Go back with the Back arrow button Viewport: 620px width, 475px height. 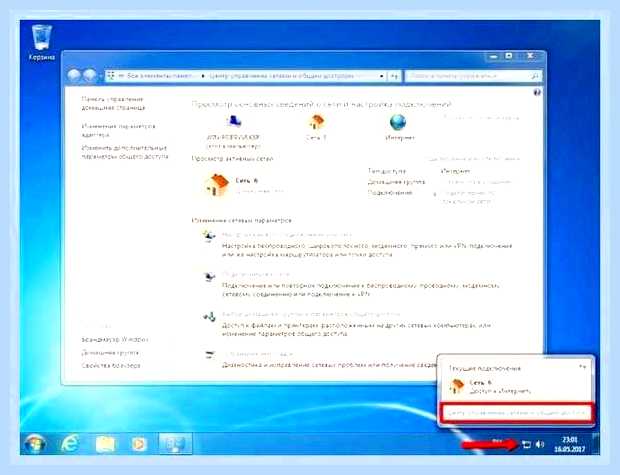(74, 75)
